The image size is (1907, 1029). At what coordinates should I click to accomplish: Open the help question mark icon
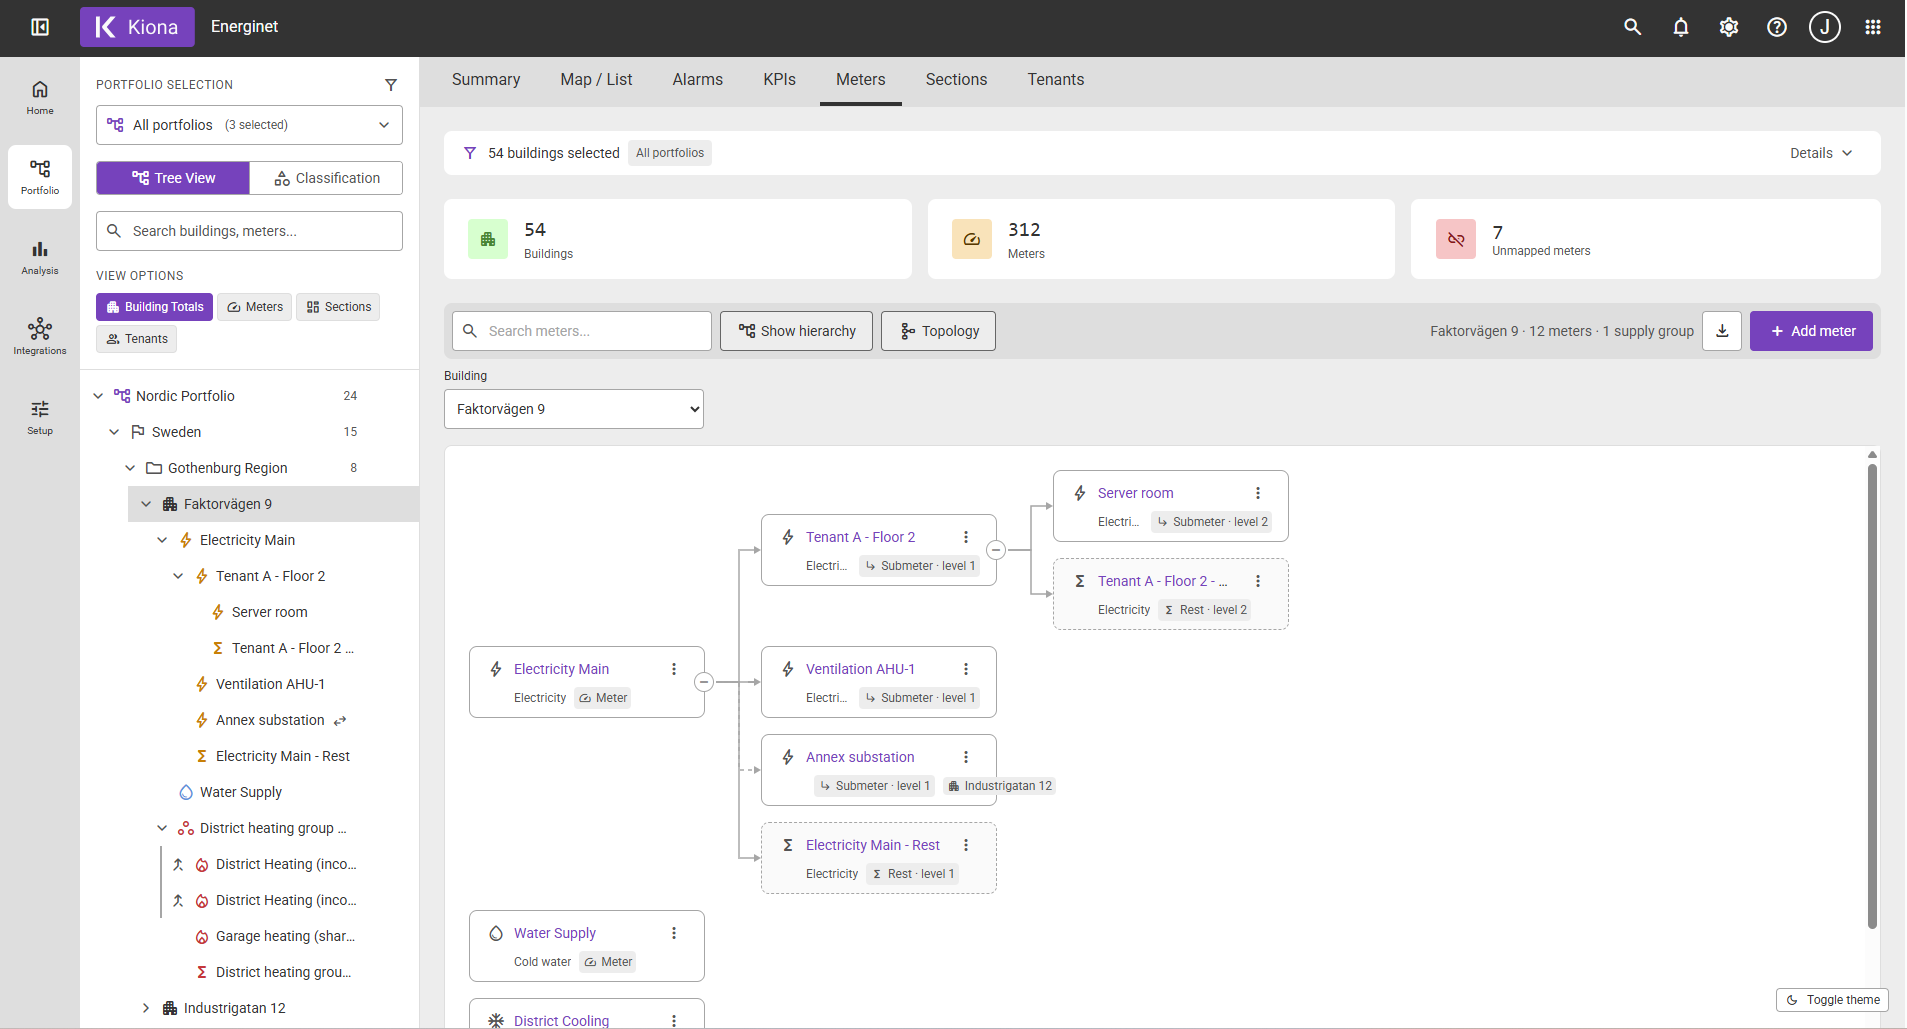tap(1777, 27)
